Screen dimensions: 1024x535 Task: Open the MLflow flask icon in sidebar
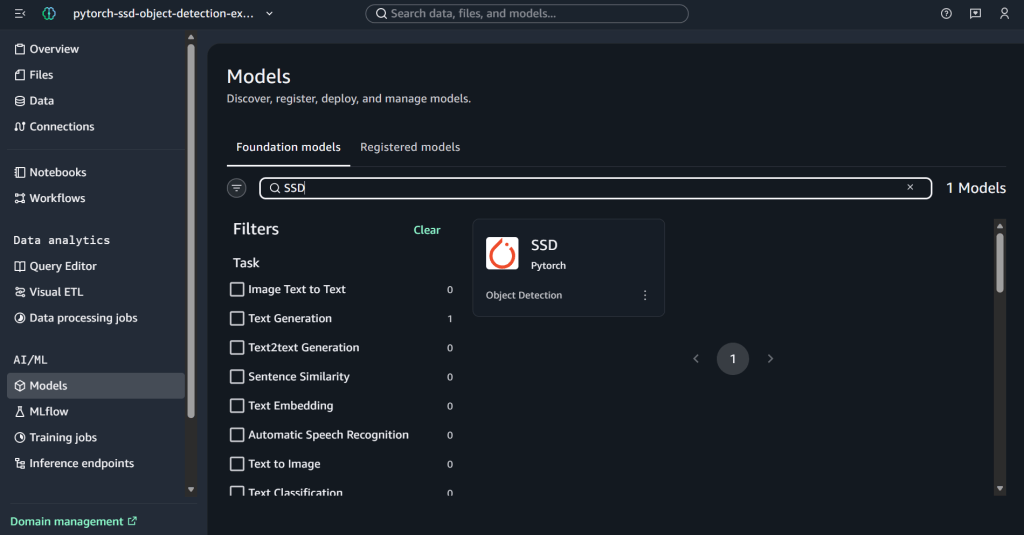tap(20, 412)
